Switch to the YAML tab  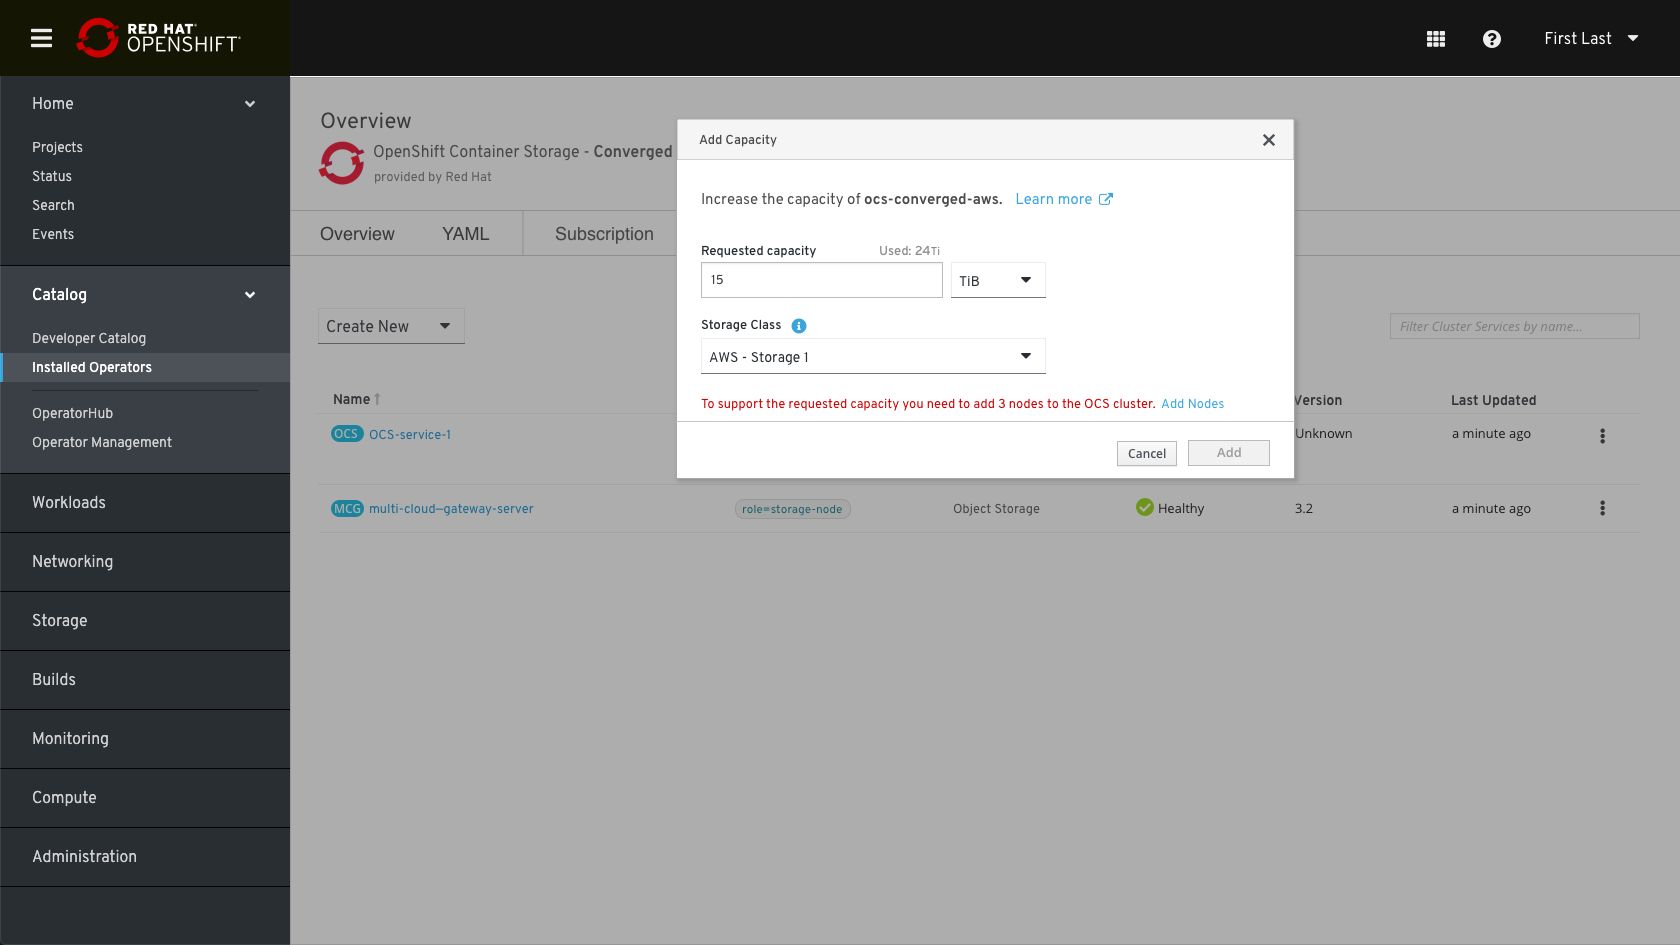pos(466,234)
